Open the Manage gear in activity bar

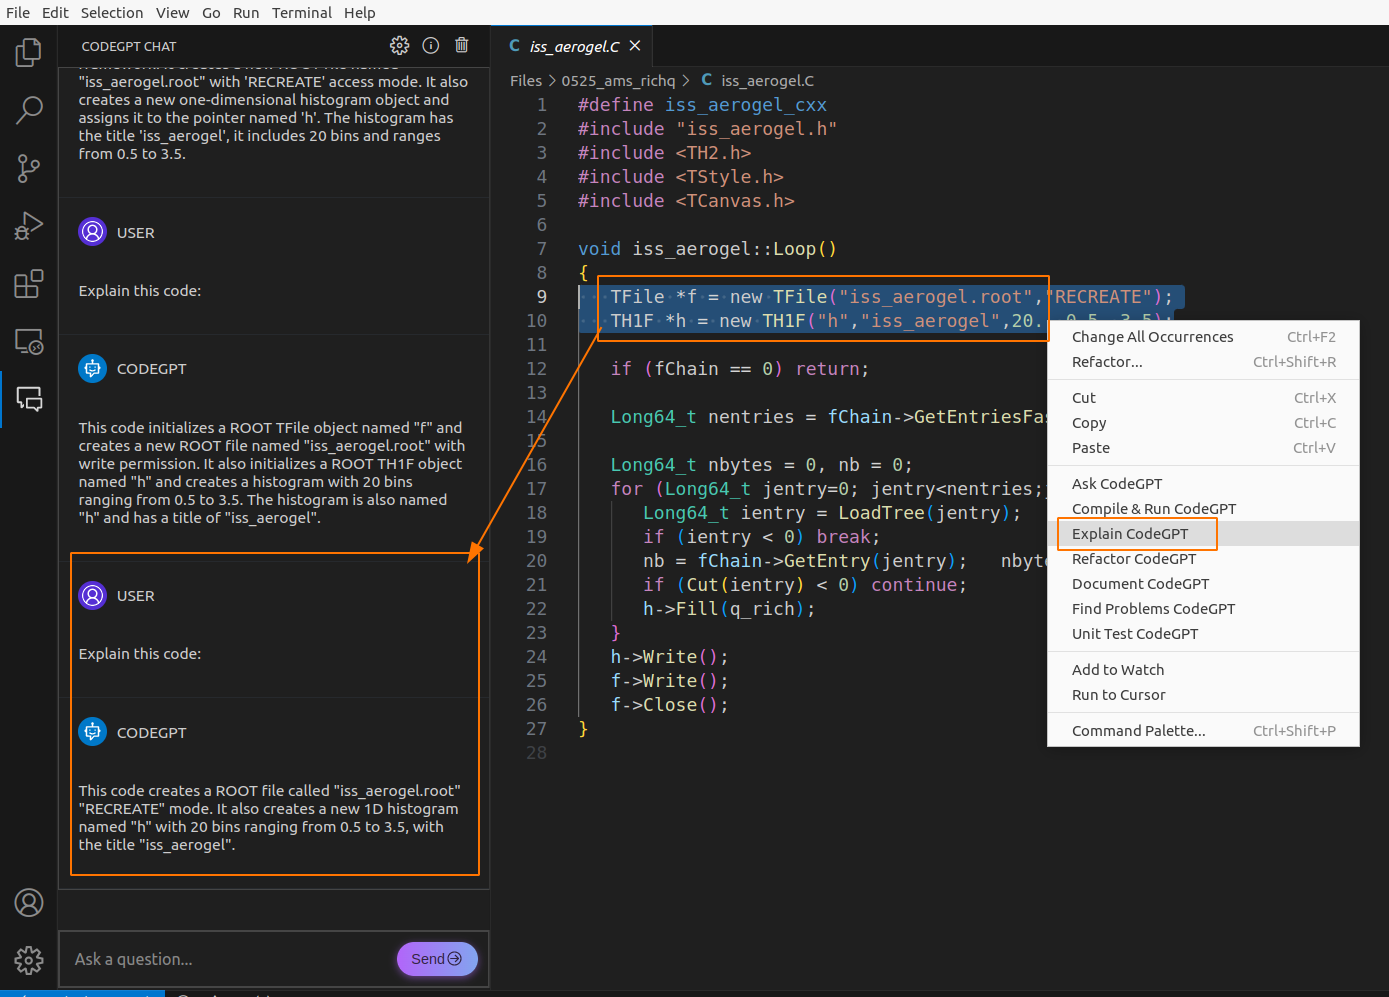(x=29, y=961)
